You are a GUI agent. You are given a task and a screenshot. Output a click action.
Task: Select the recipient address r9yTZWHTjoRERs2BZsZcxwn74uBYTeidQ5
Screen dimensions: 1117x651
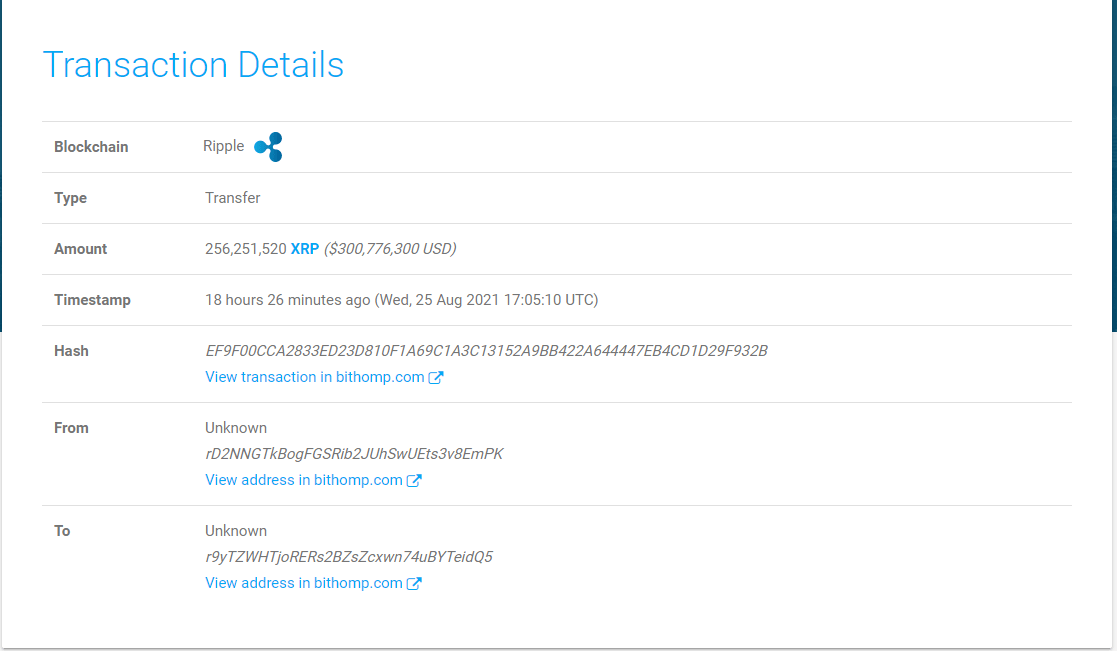coord(349,557)
